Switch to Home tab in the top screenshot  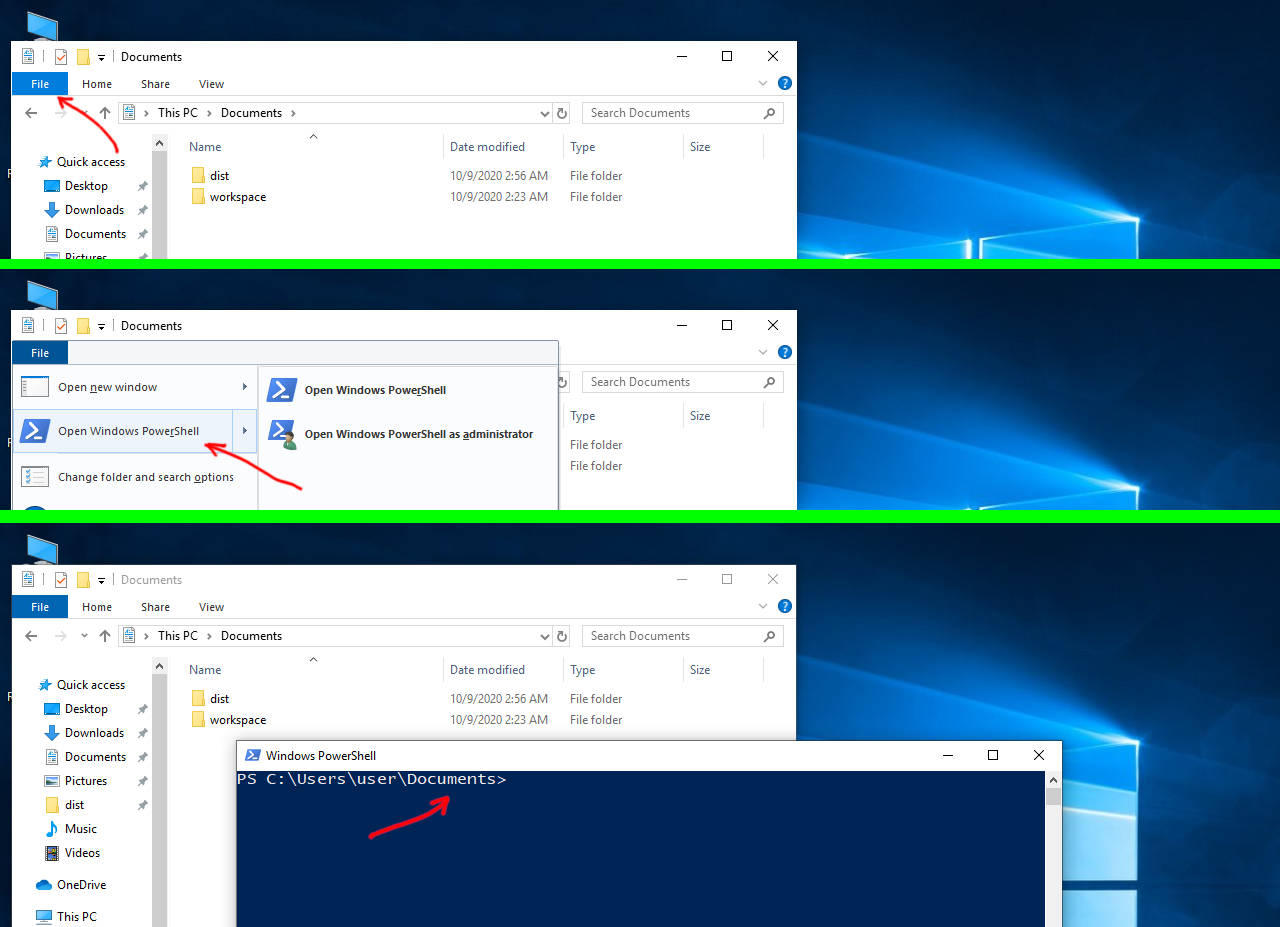(x=97, y=84)
